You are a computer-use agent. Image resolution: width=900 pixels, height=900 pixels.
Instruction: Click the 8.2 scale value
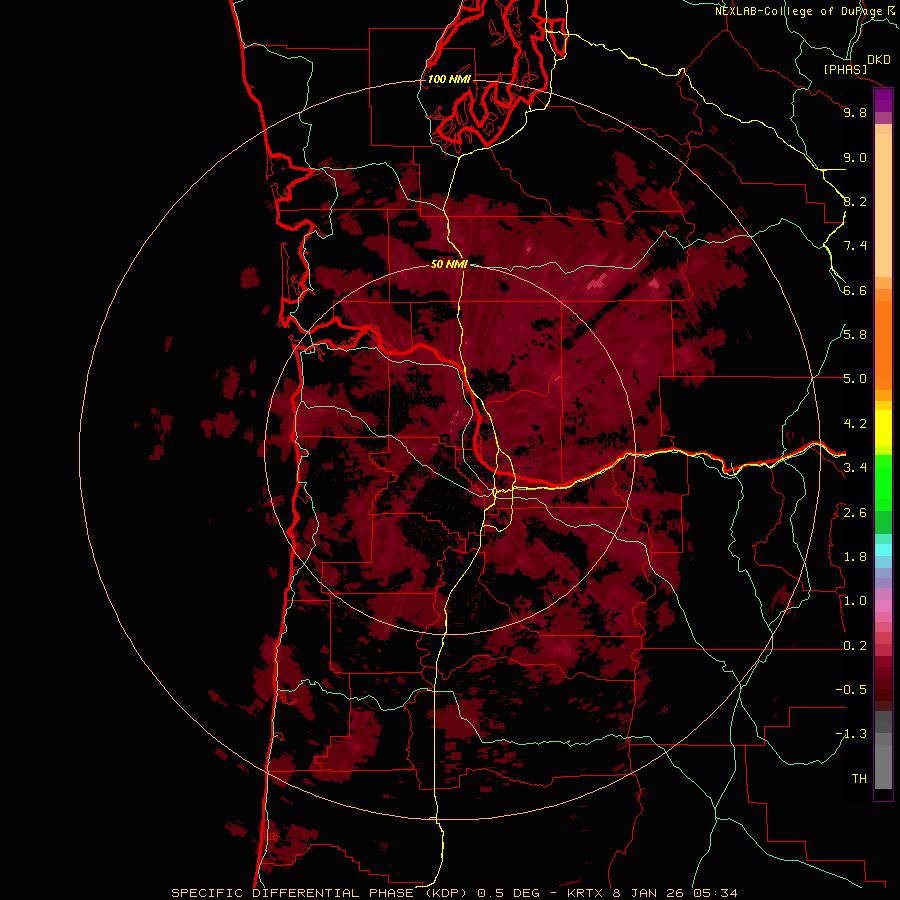pyautogui.click(x=855, y=201)
